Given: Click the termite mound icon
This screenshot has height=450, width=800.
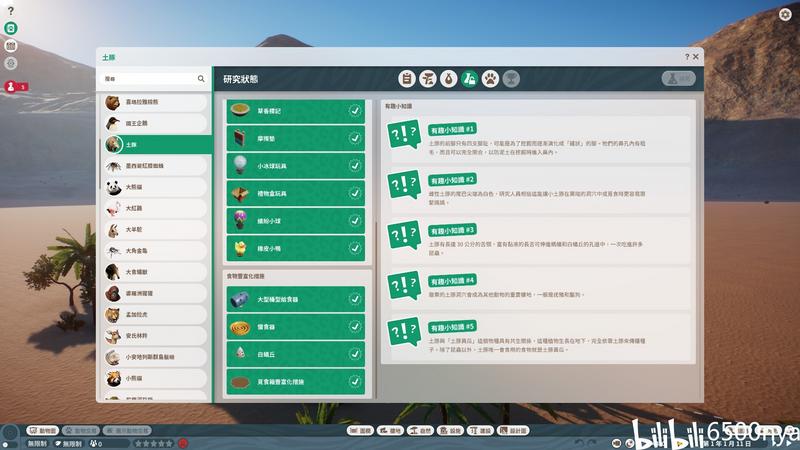Looking at the screenshot, I should pos(240,354).
